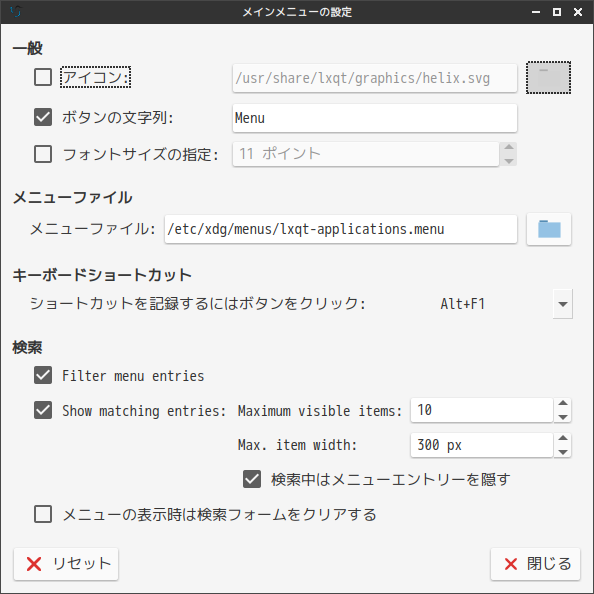The image size is (594, 594).
Task: Click the LXQt logo in title bar
Action: point(16,12)
